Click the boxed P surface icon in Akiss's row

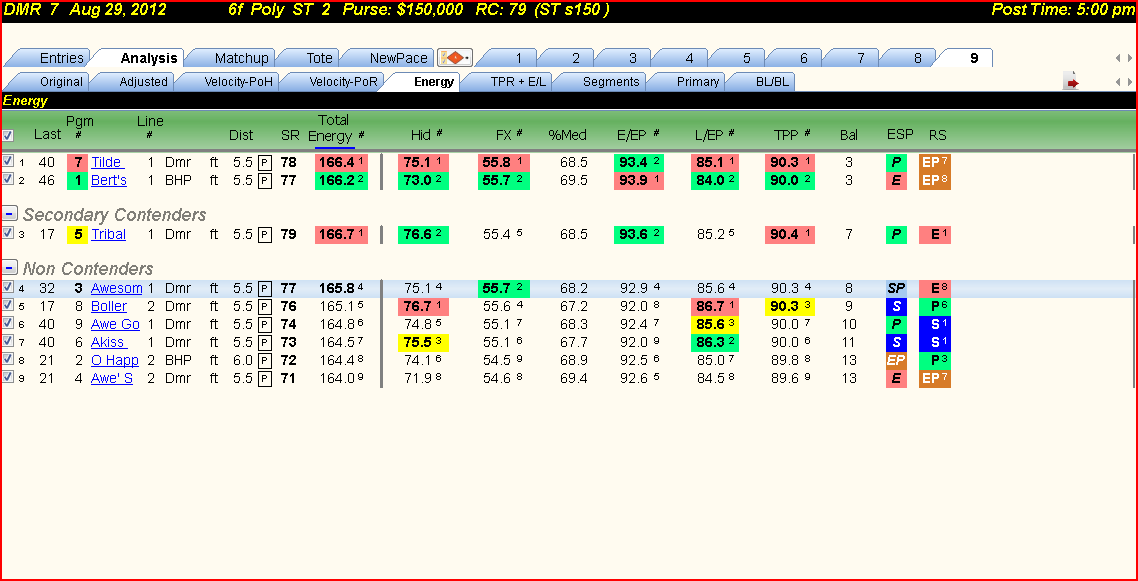click(266, 342)
